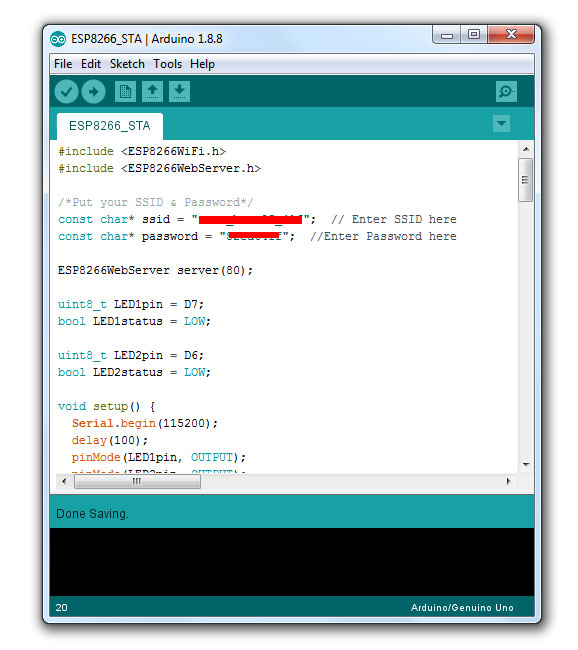Minimize the Arduino window
Viewport: 578px width, 650px height.
447,35
